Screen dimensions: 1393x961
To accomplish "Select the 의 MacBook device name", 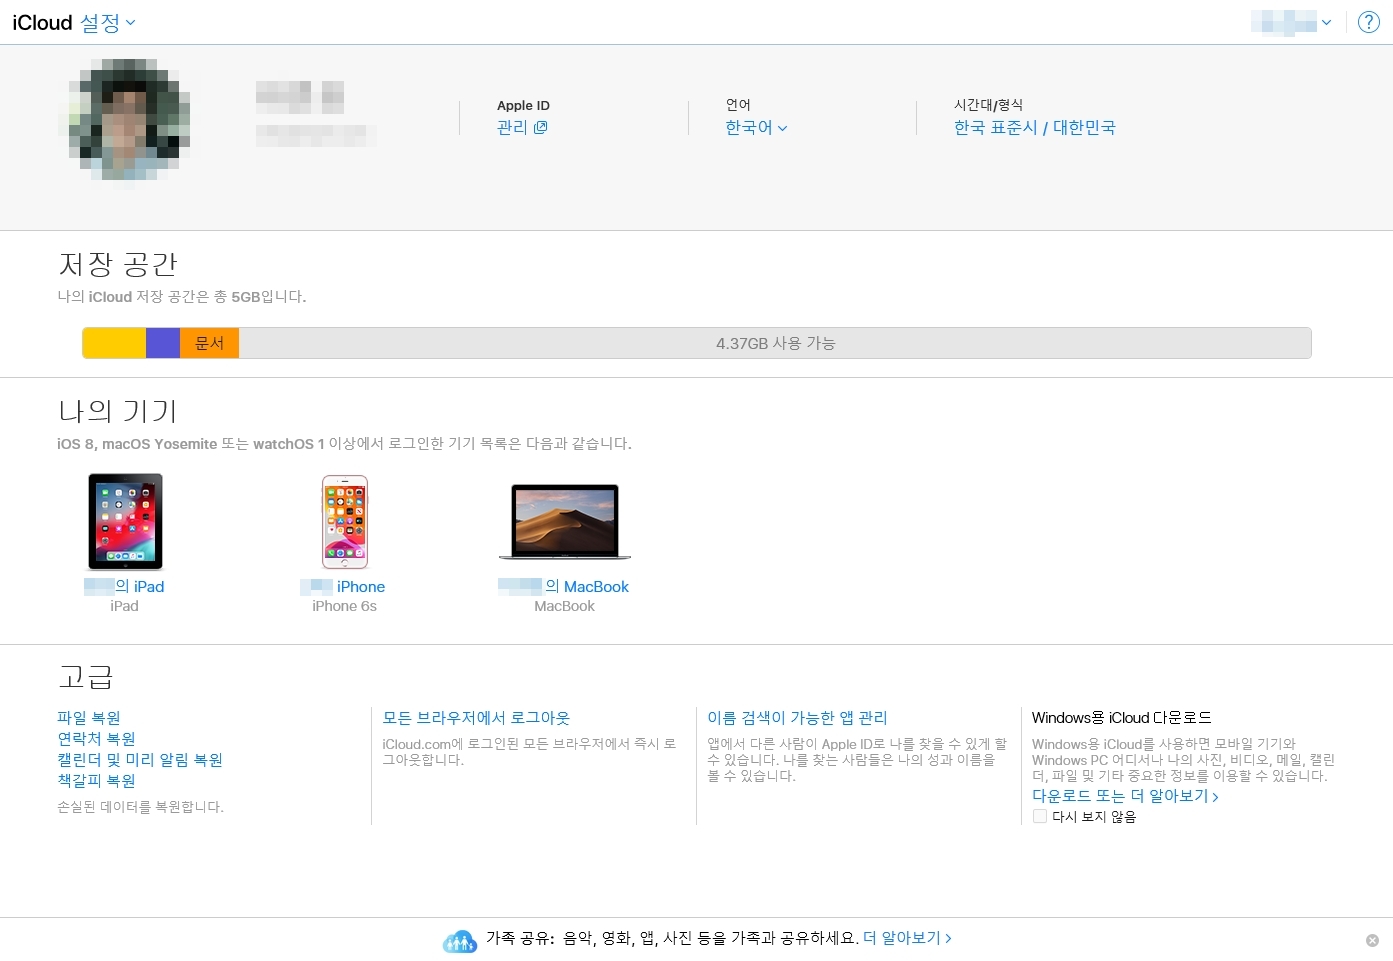I will (x=564, y=586).
